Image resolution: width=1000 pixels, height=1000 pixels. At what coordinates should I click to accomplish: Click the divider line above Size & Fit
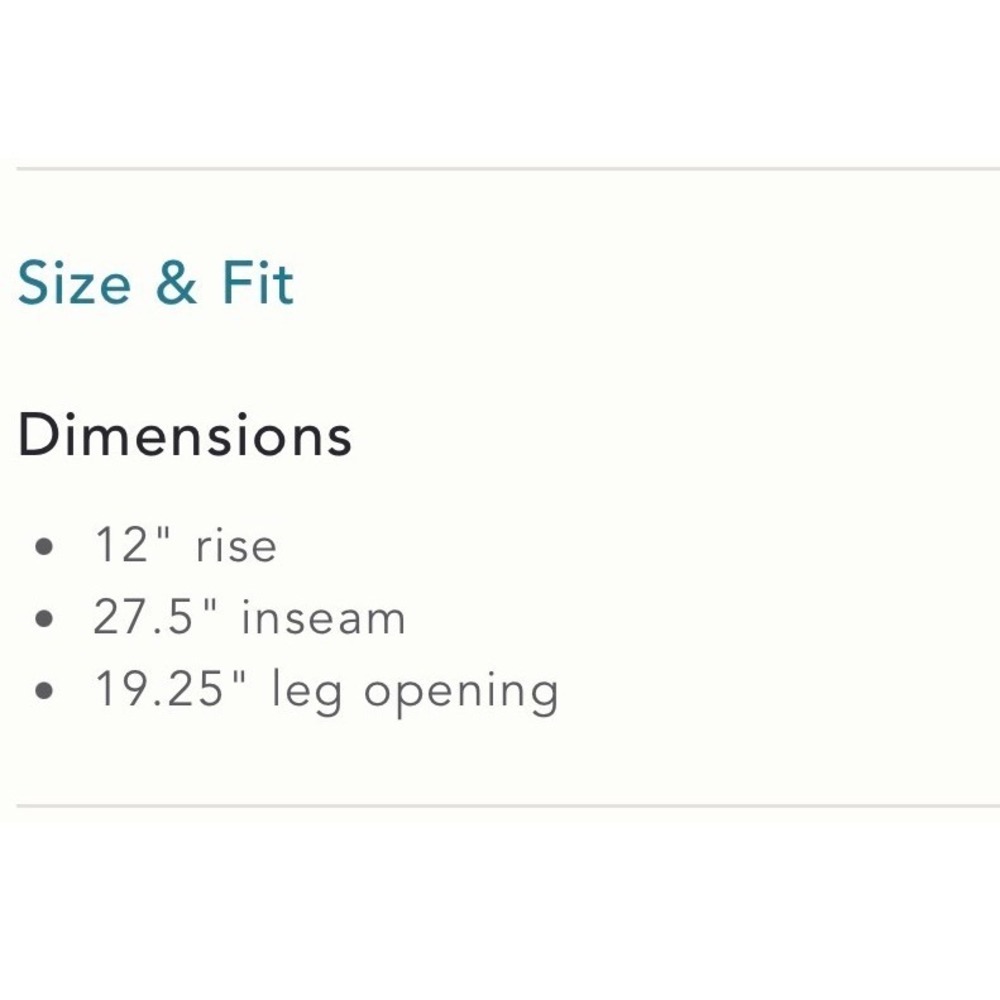pos(508,169)
